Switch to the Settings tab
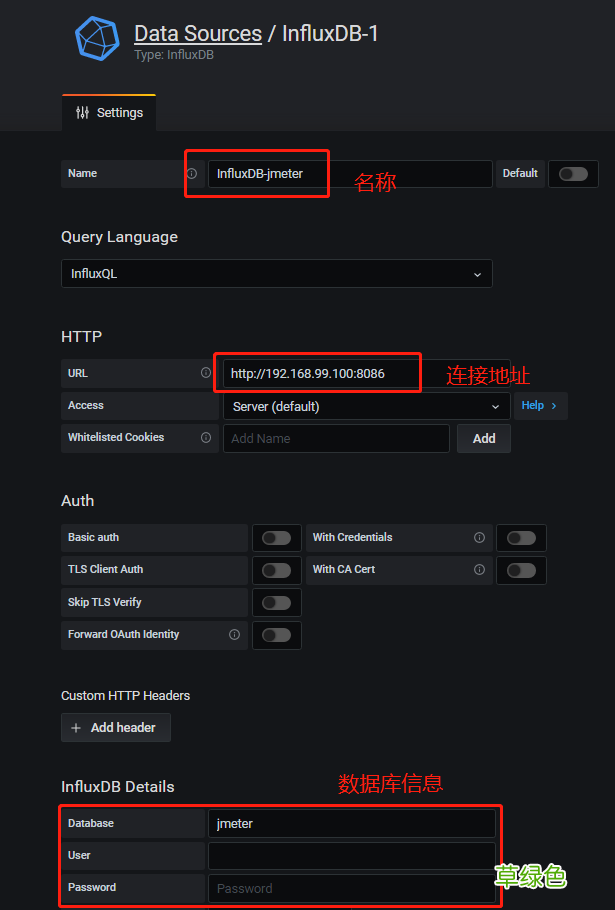The width and height of the screenshot is (615, 910). [108, 113]
